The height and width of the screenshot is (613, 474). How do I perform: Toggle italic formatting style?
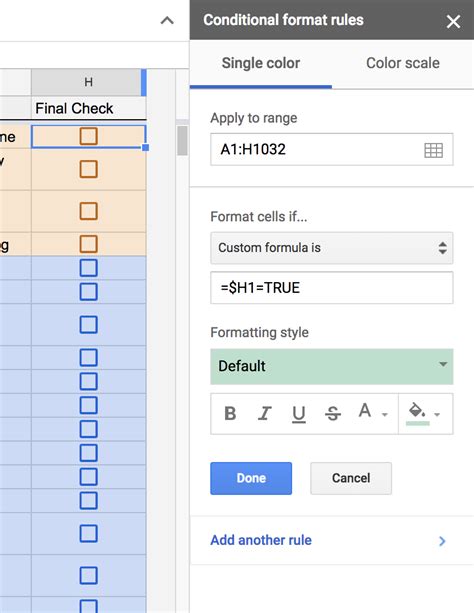coord(265,413)
